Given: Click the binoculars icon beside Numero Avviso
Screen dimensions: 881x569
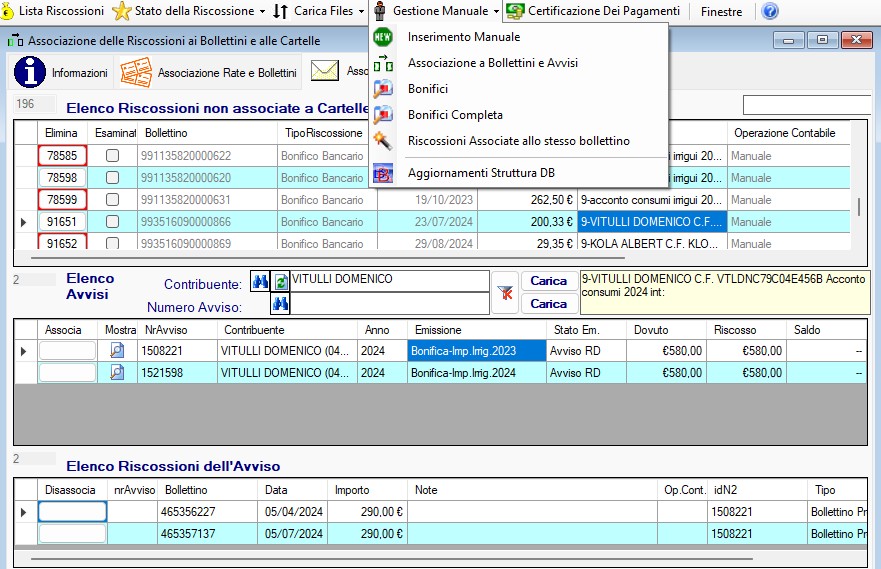Looking at the screenshot, I should pos(280,305).
